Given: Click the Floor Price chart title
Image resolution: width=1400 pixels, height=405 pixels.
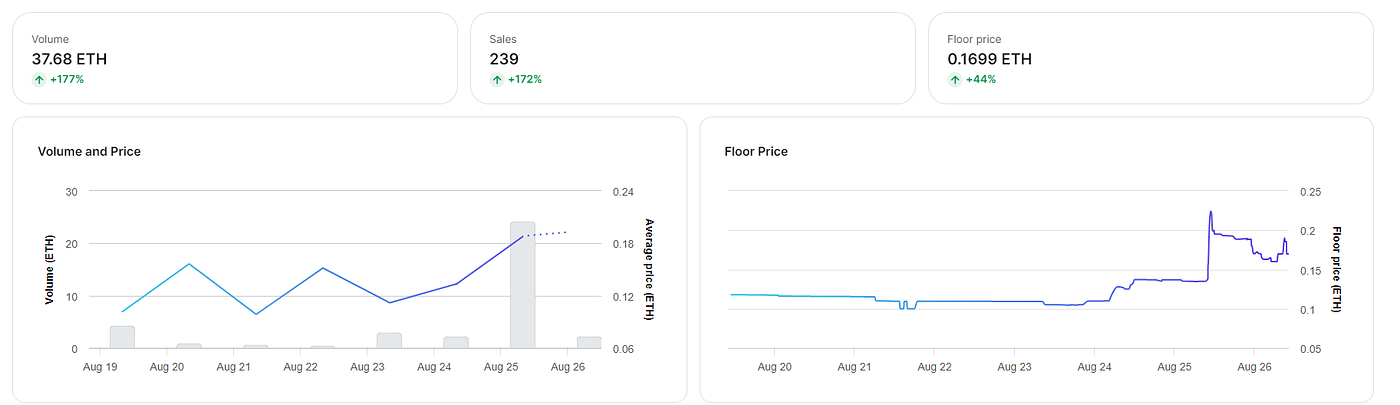Looking at the screenshot, I should 756,152.
